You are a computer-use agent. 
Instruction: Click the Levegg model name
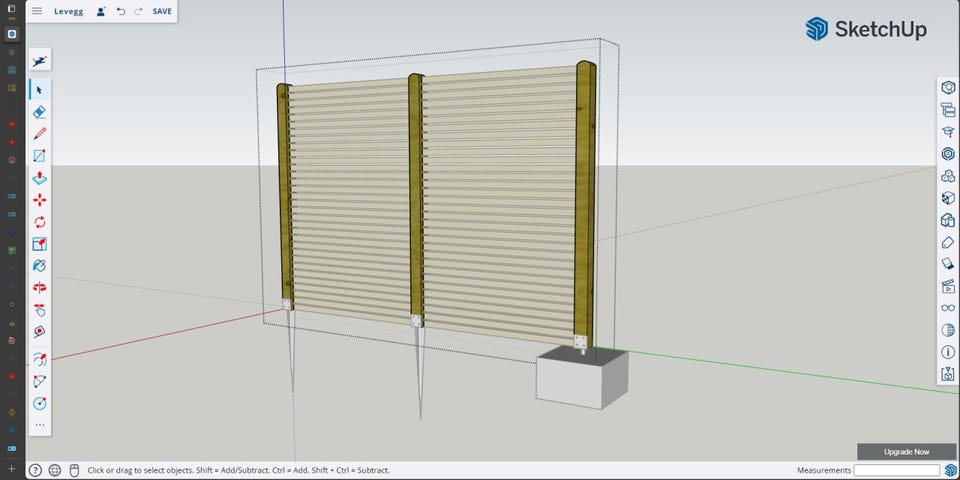[69, 11]
